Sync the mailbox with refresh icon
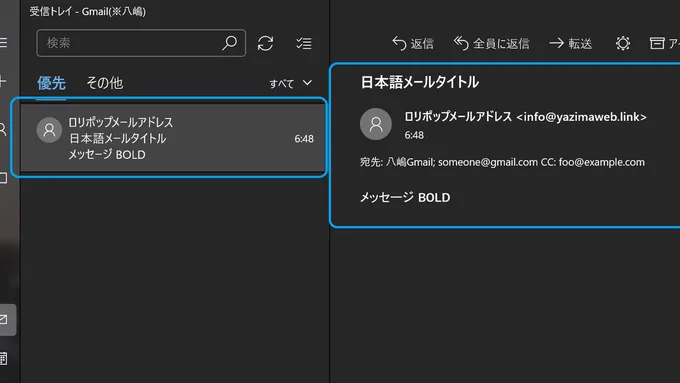 265,43
